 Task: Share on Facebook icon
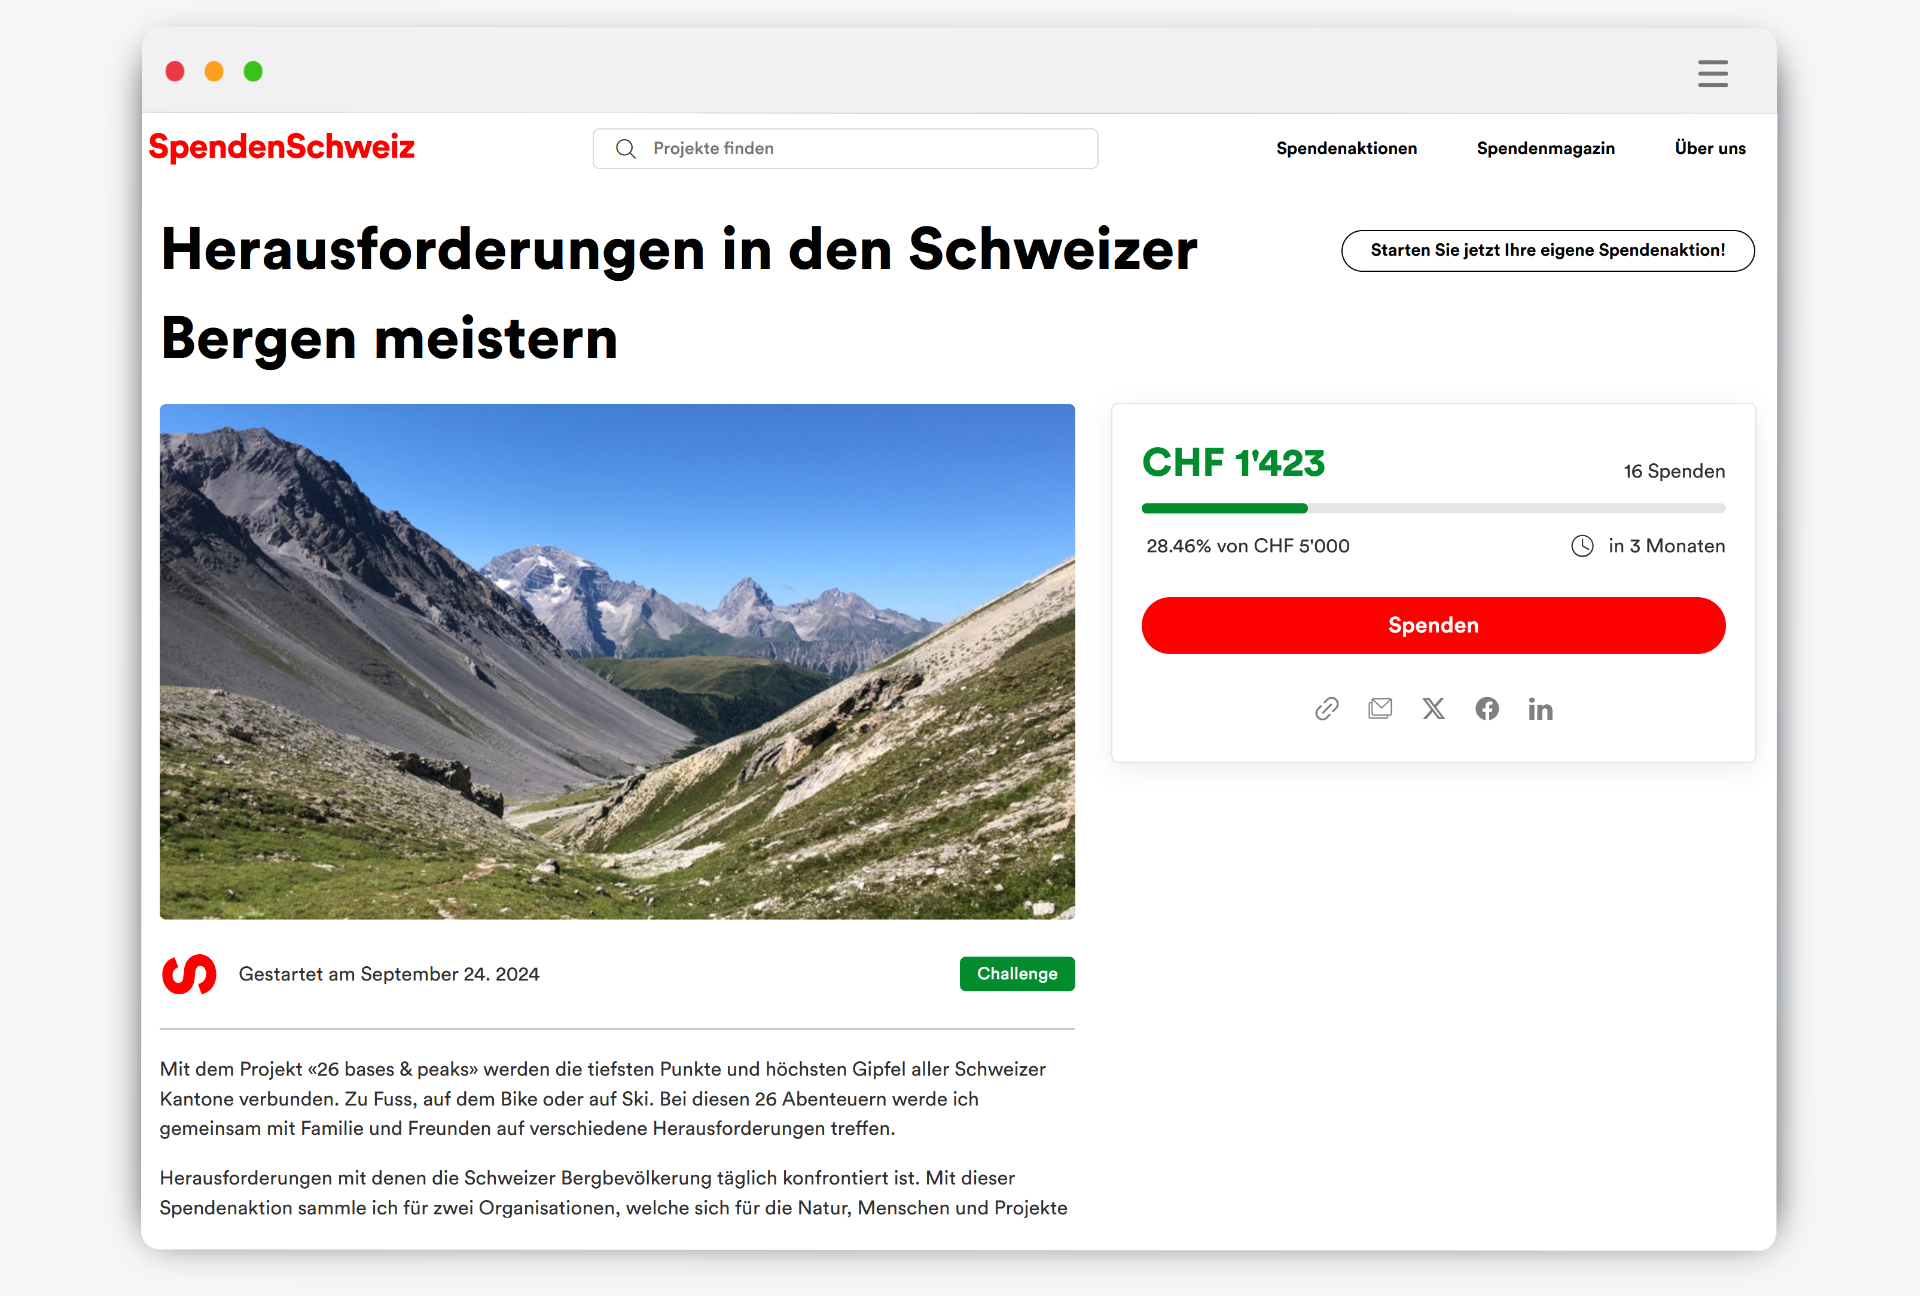1487,709
